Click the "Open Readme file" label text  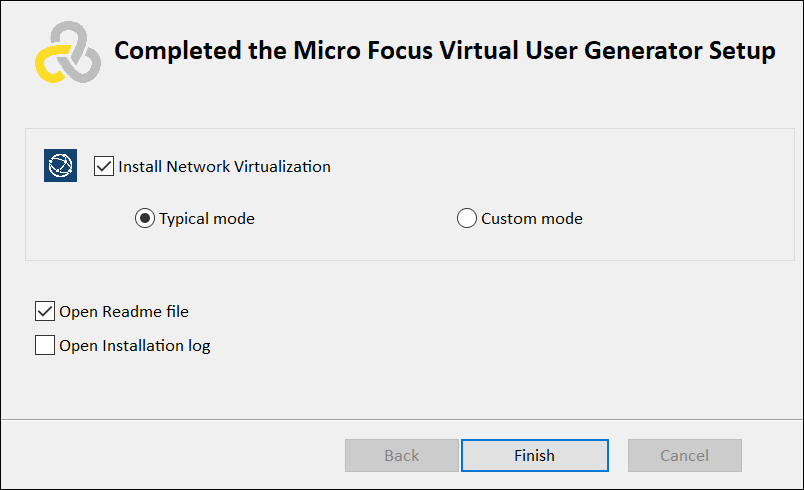click(124, 311)
